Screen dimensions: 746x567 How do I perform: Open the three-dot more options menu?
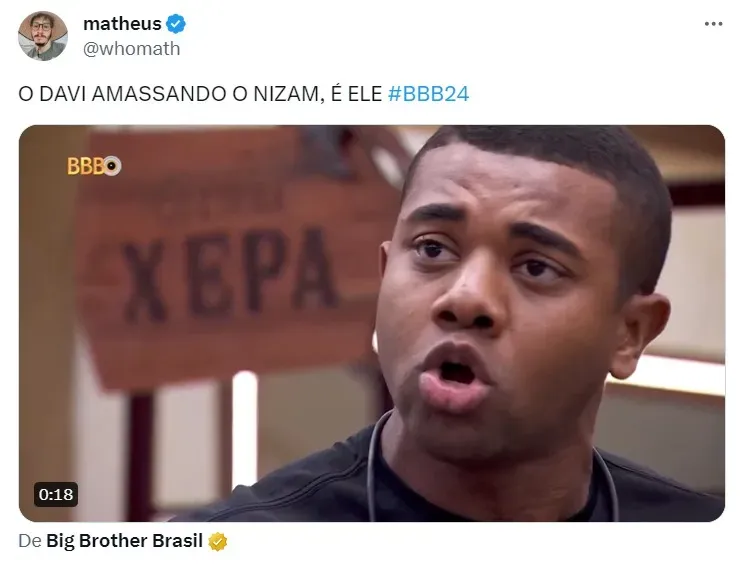click(x=713, y=24)
